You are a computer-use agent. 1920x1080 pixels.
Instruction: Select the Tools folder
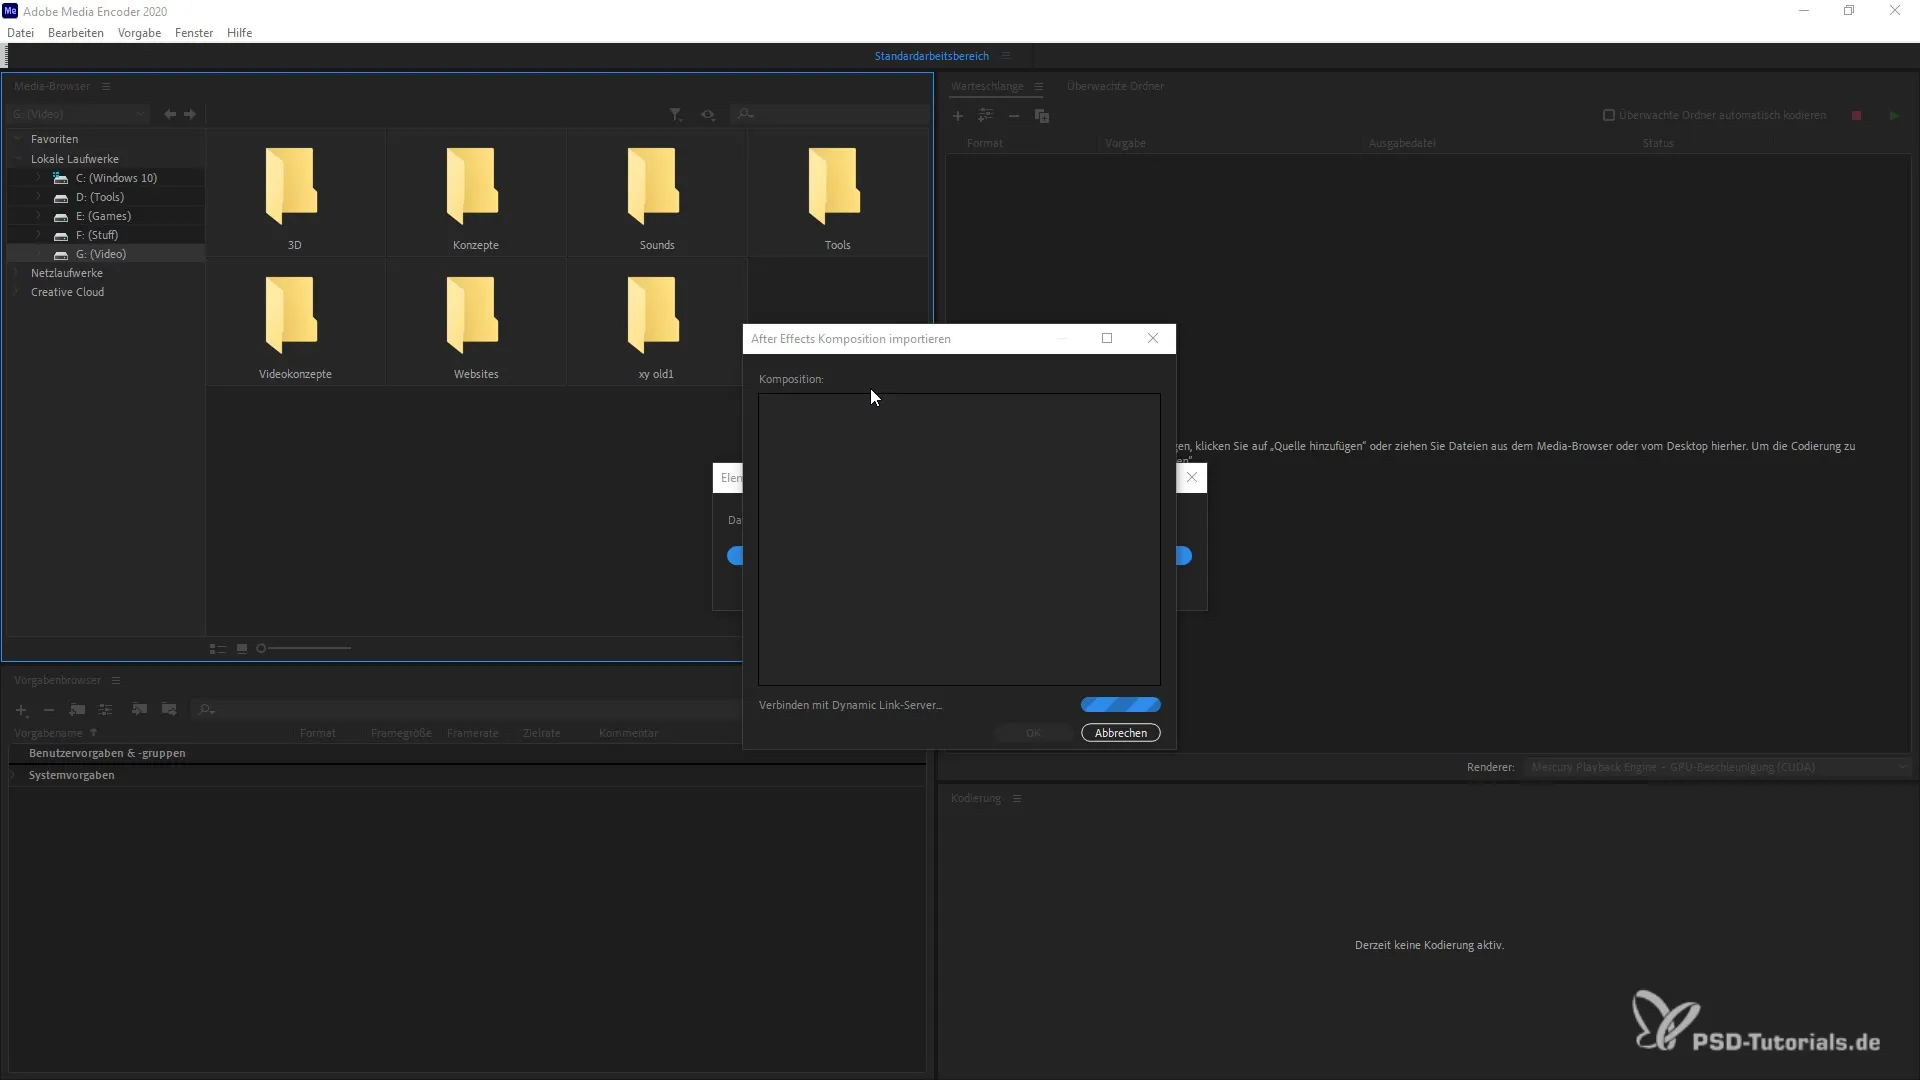point(837,195)
